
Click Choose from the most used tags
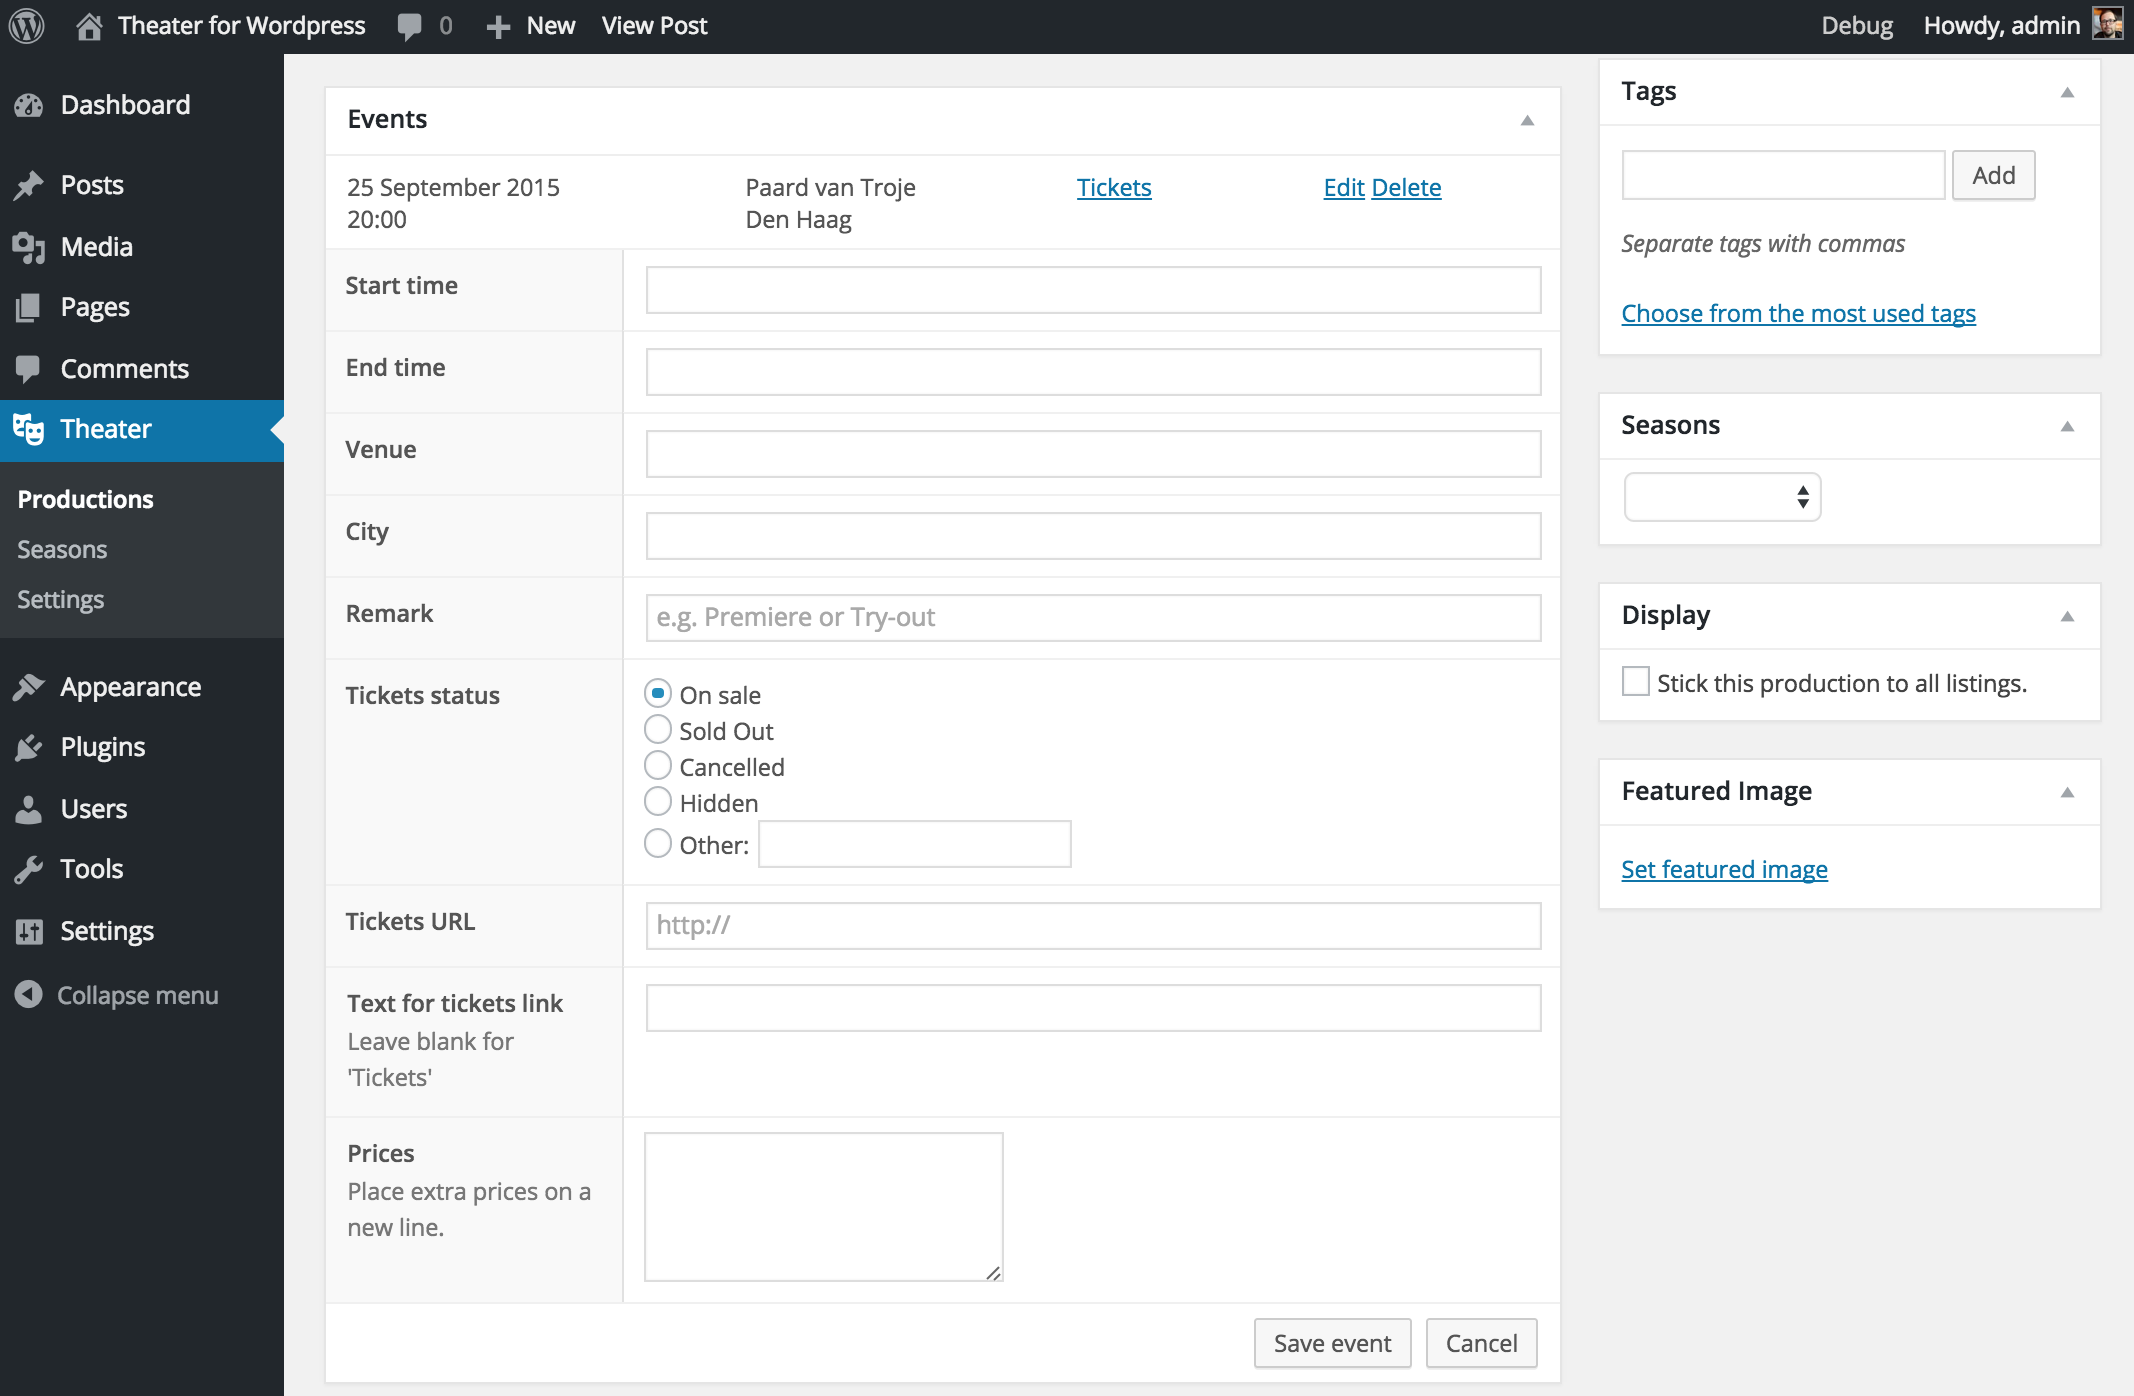1799,313
